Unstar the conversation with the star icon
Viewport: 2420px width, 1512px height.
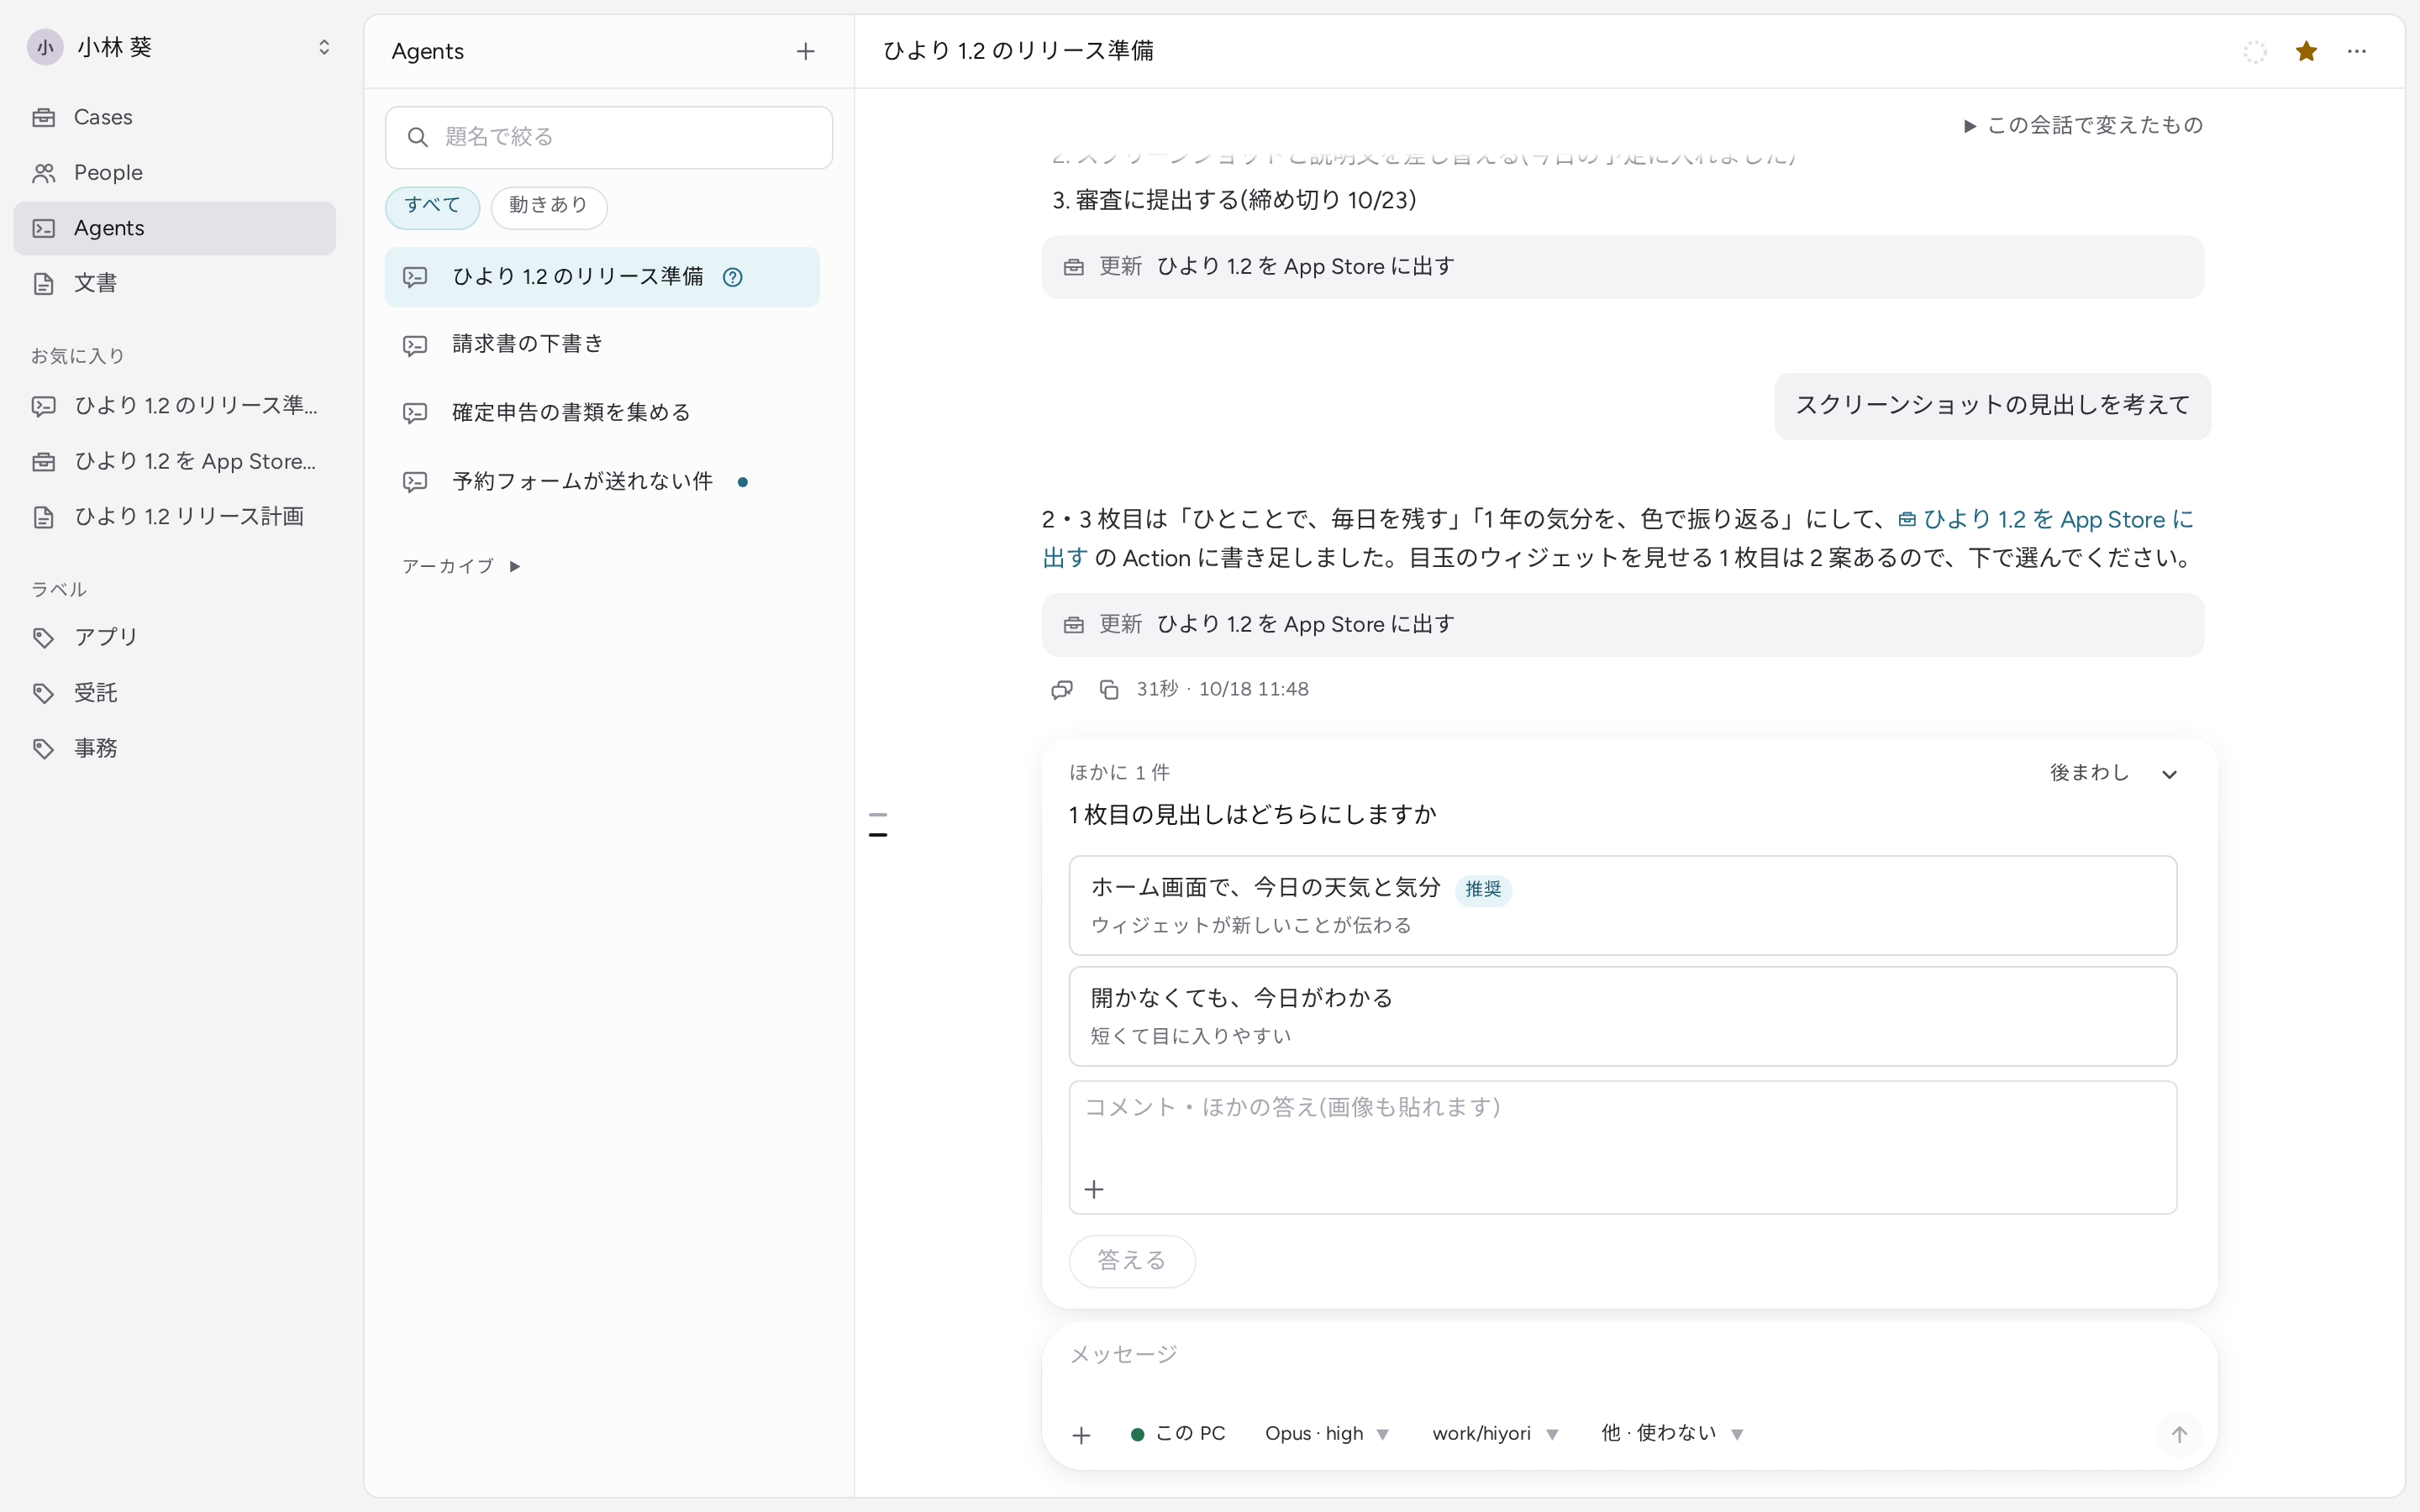click(x=2306, y=51)
